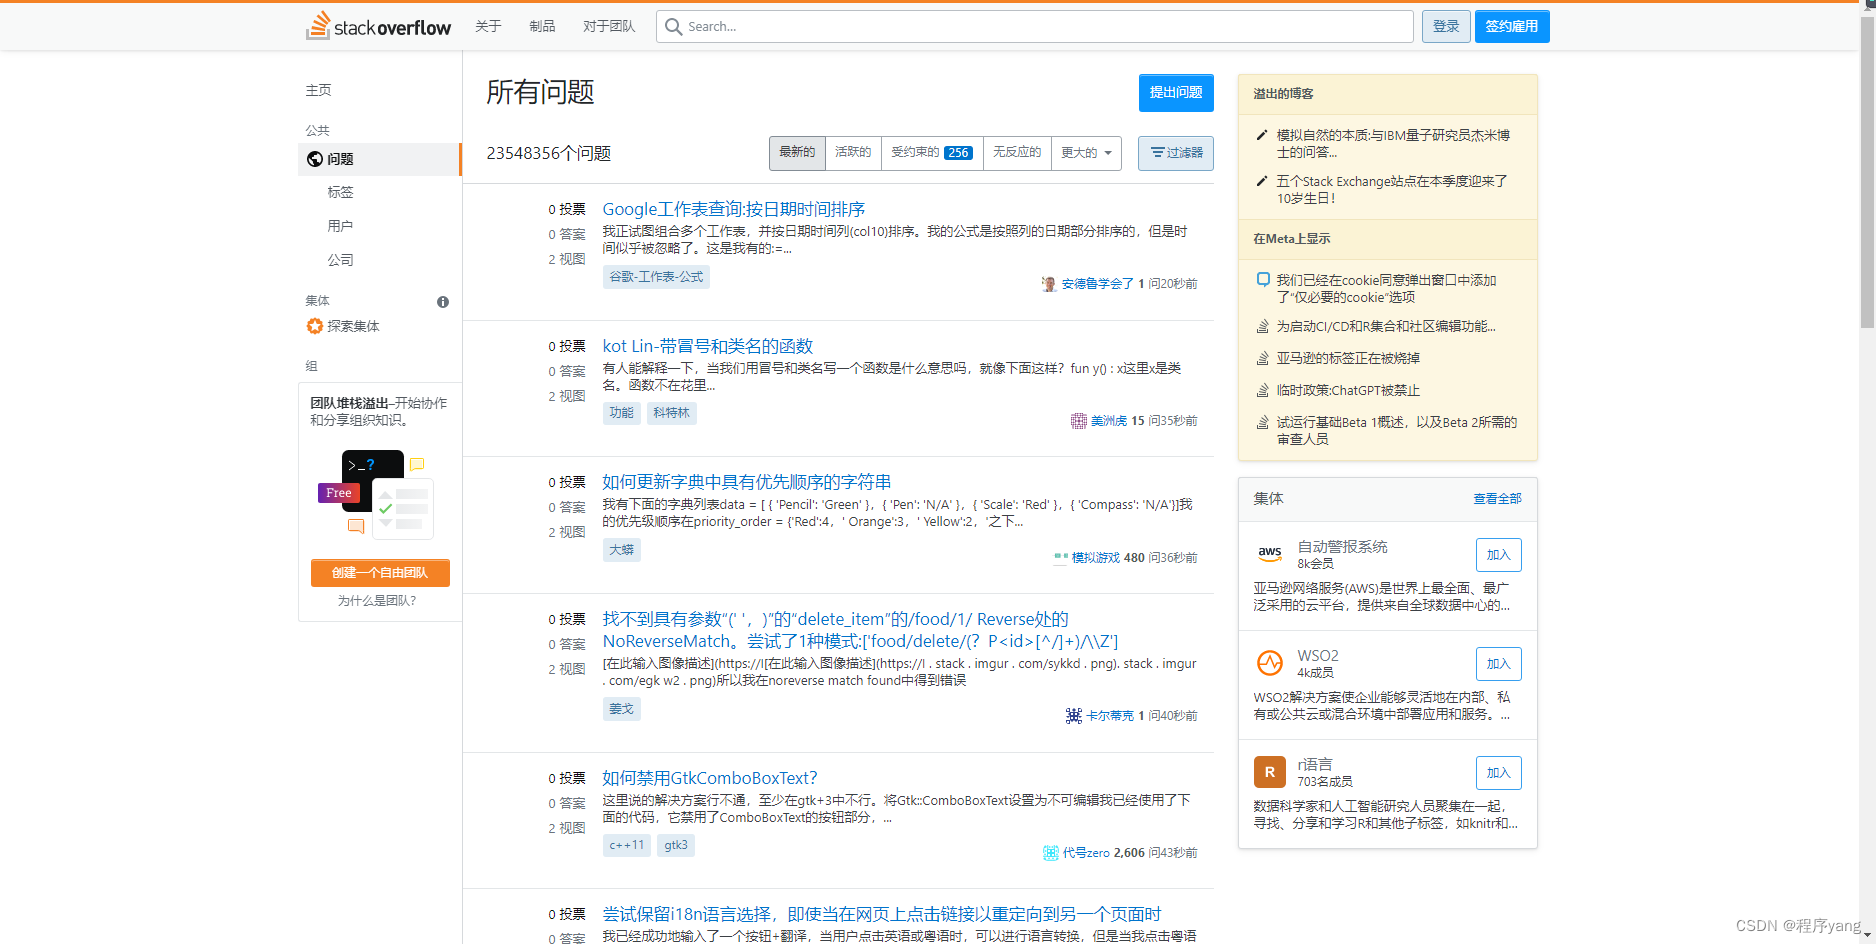This screenshot has height=944, width=1876.
Task: Click the globe icon next to 问题
Action: pos(315,159)
